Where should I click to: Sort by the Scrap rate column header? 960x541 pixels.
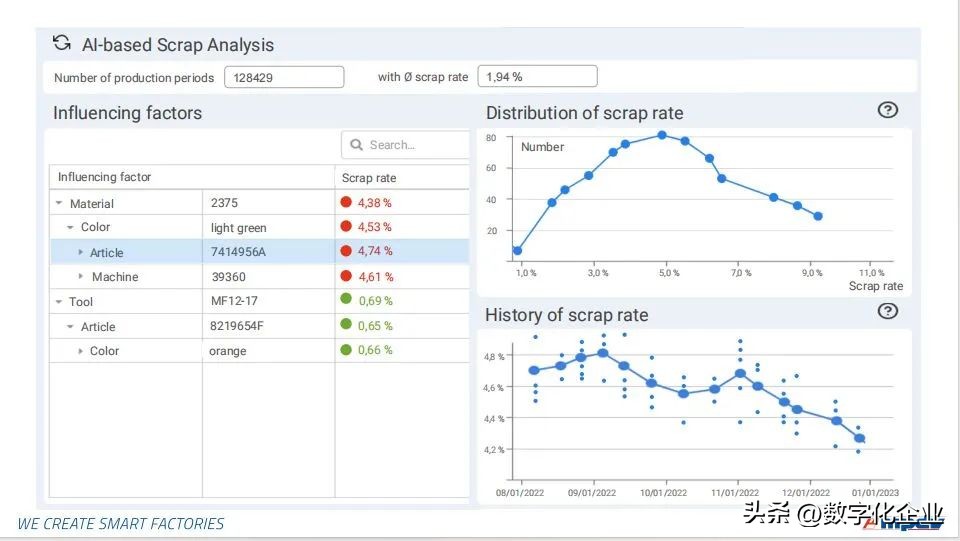(369, 178)
